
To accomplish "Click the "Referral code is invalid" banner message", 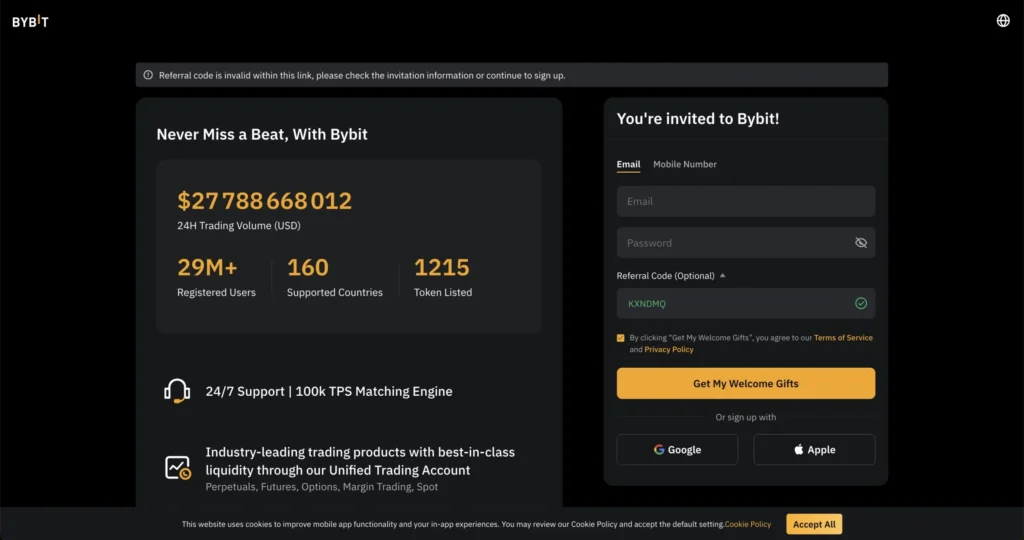I will click(362, 76).
